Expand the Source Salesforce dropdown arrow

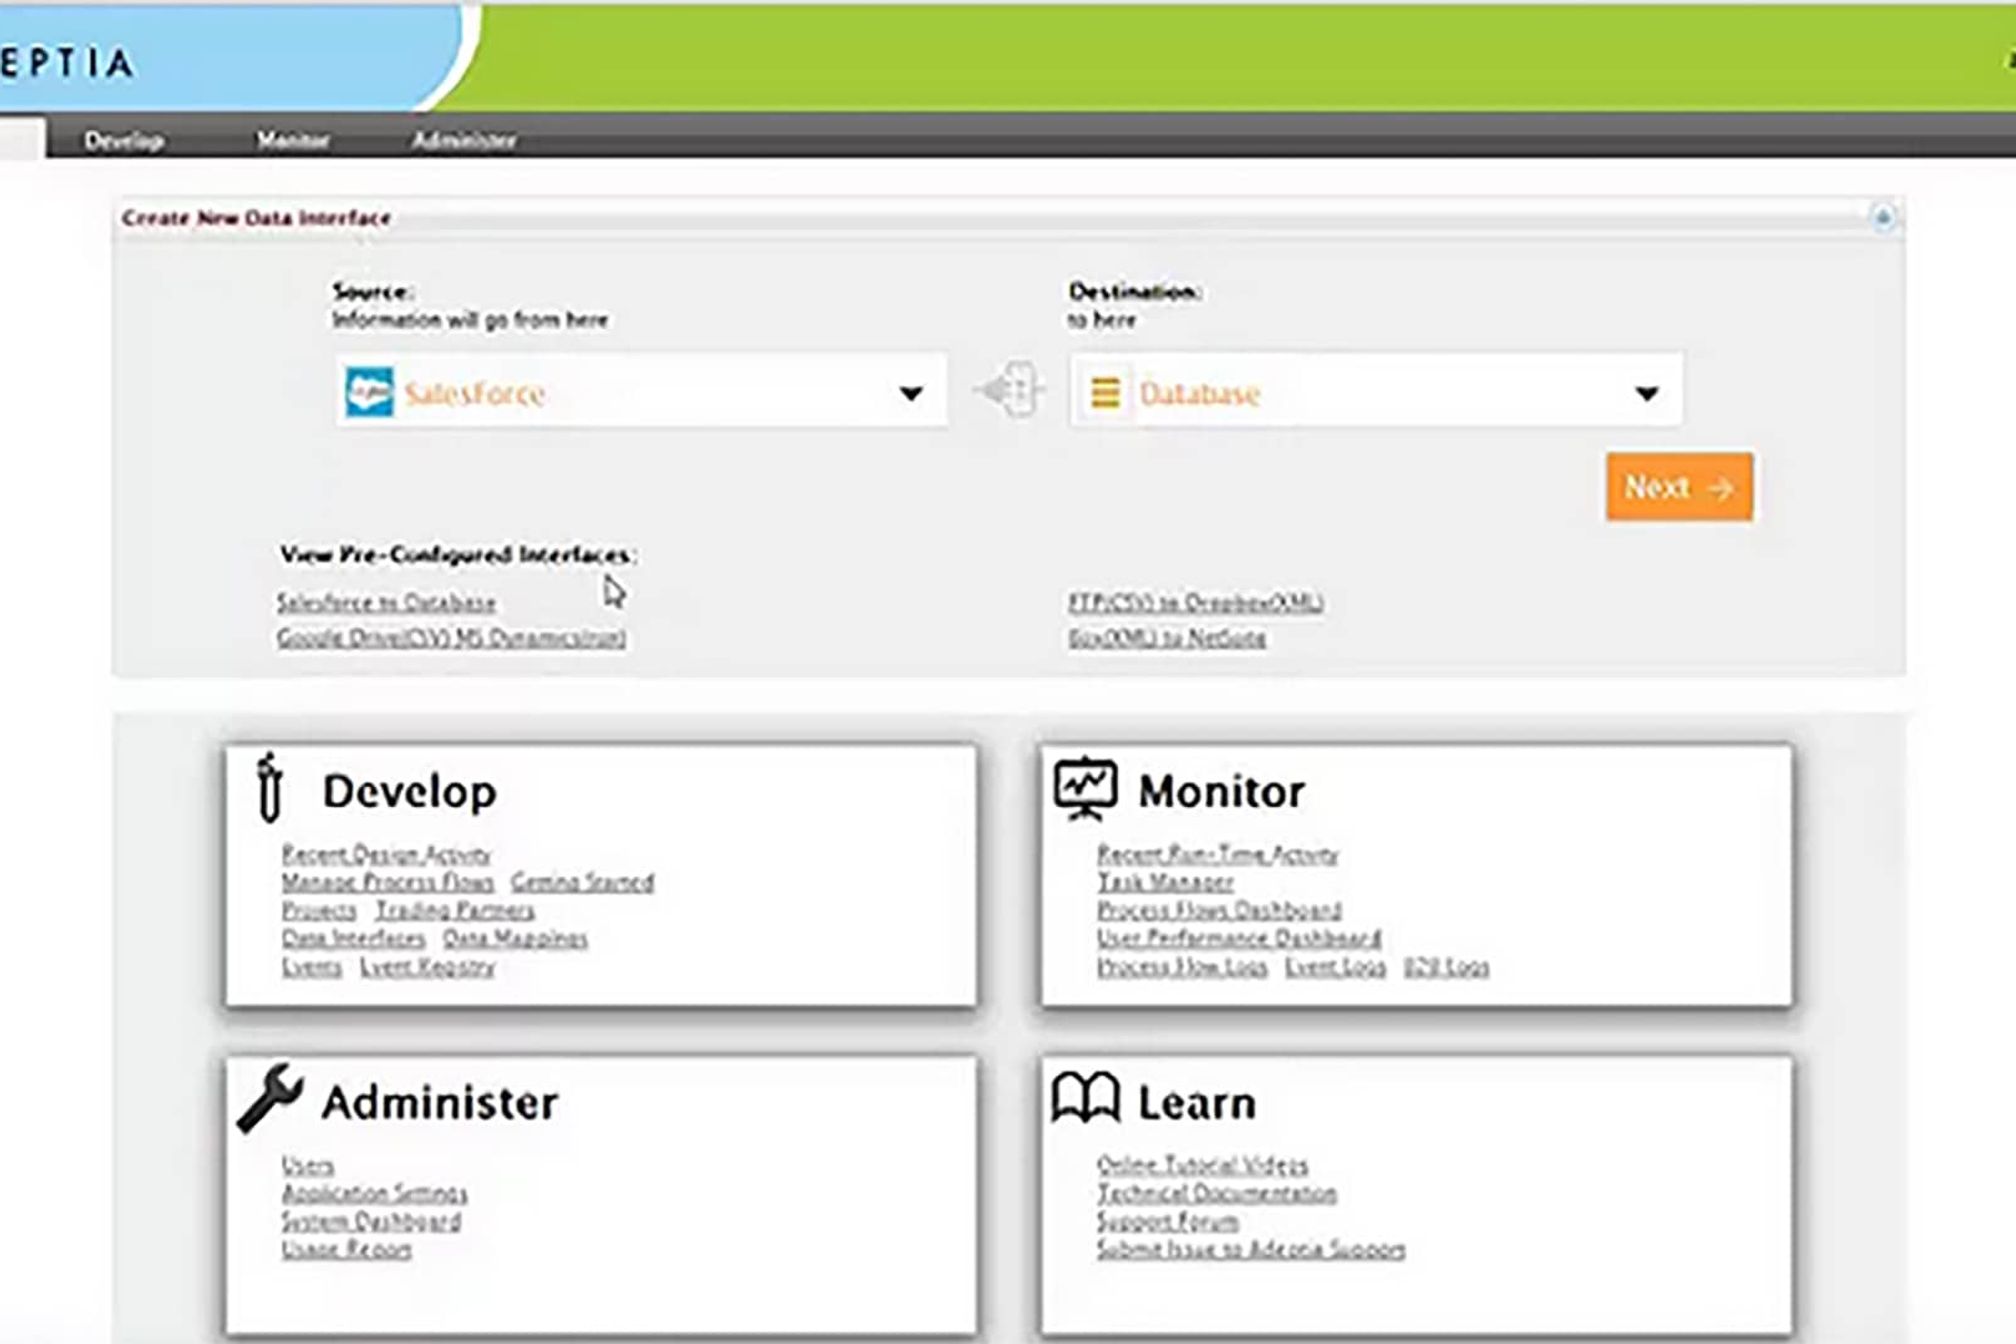(x=910, y=393)
